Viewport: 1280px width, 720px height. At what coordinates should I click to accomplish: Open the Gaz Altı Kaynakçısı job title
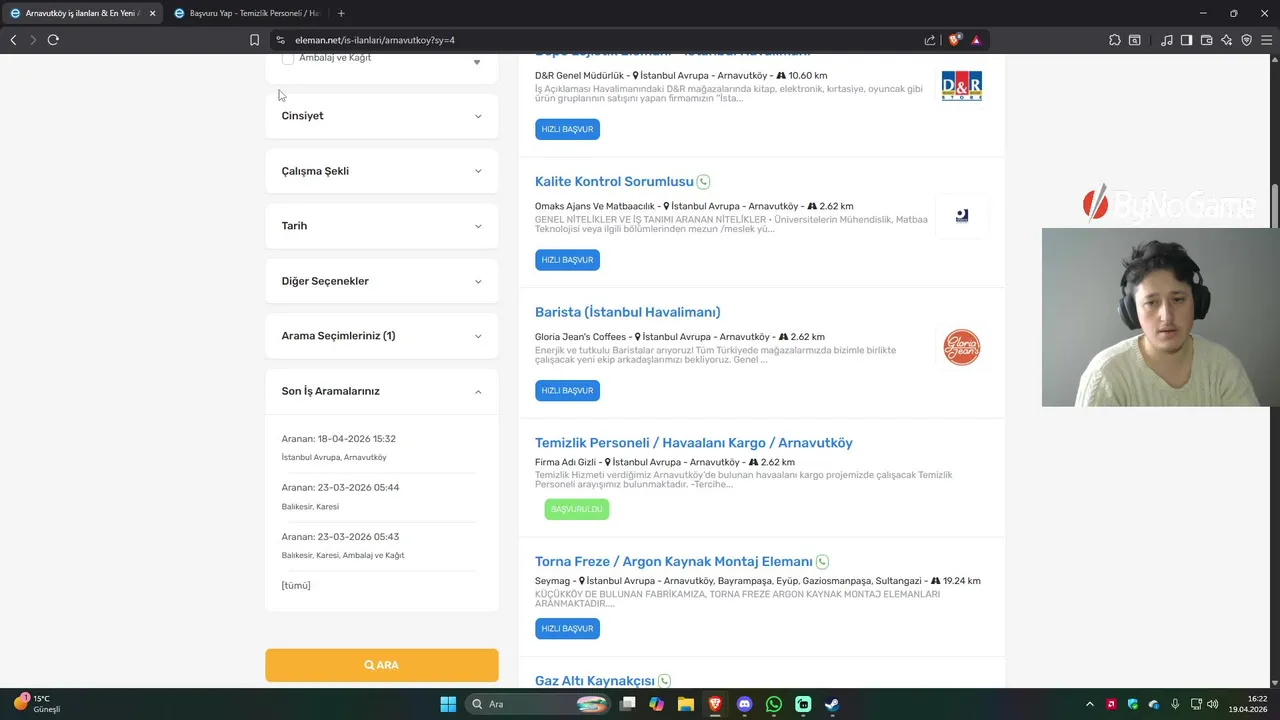click(595, 681)
